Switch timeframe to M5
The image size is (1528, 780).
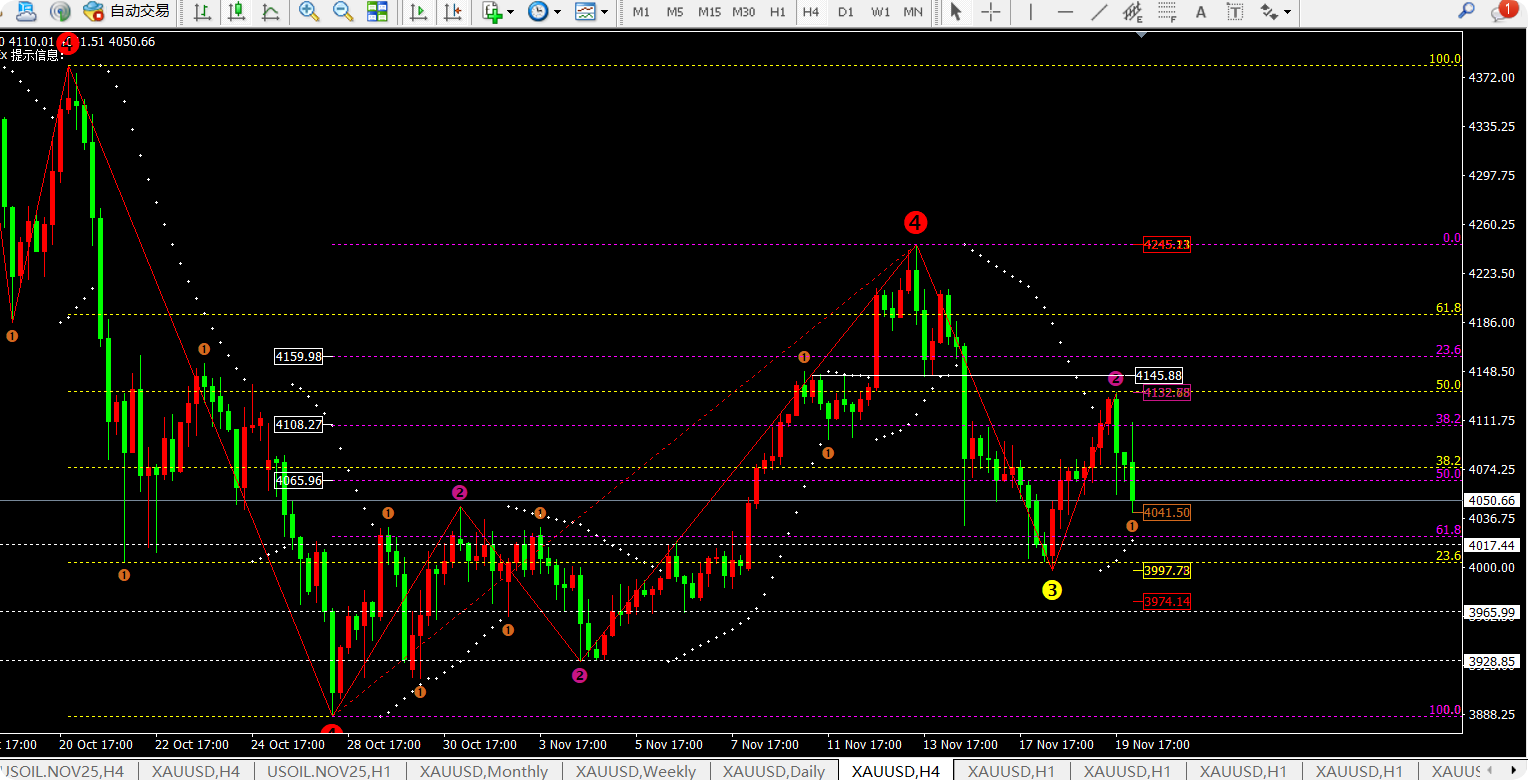pyautogui.click(x=675, y=12)
